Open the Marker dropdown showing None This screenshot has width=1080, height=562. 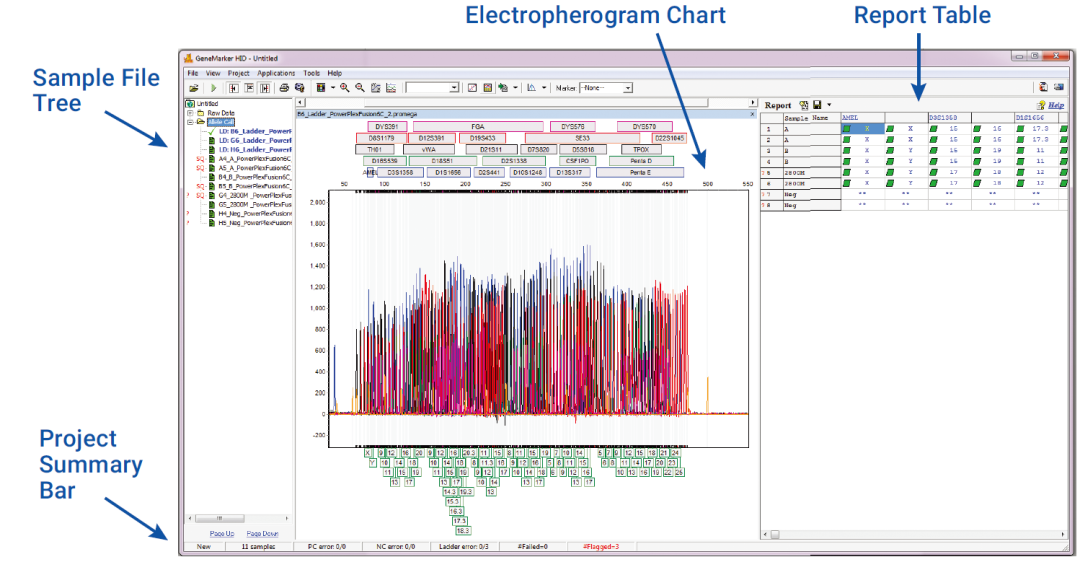point(606,88)
